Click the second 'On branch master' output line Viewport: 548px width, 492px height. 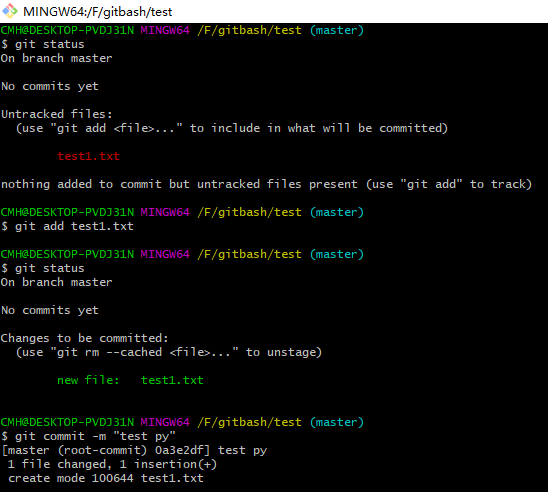(x=57, y=282)
